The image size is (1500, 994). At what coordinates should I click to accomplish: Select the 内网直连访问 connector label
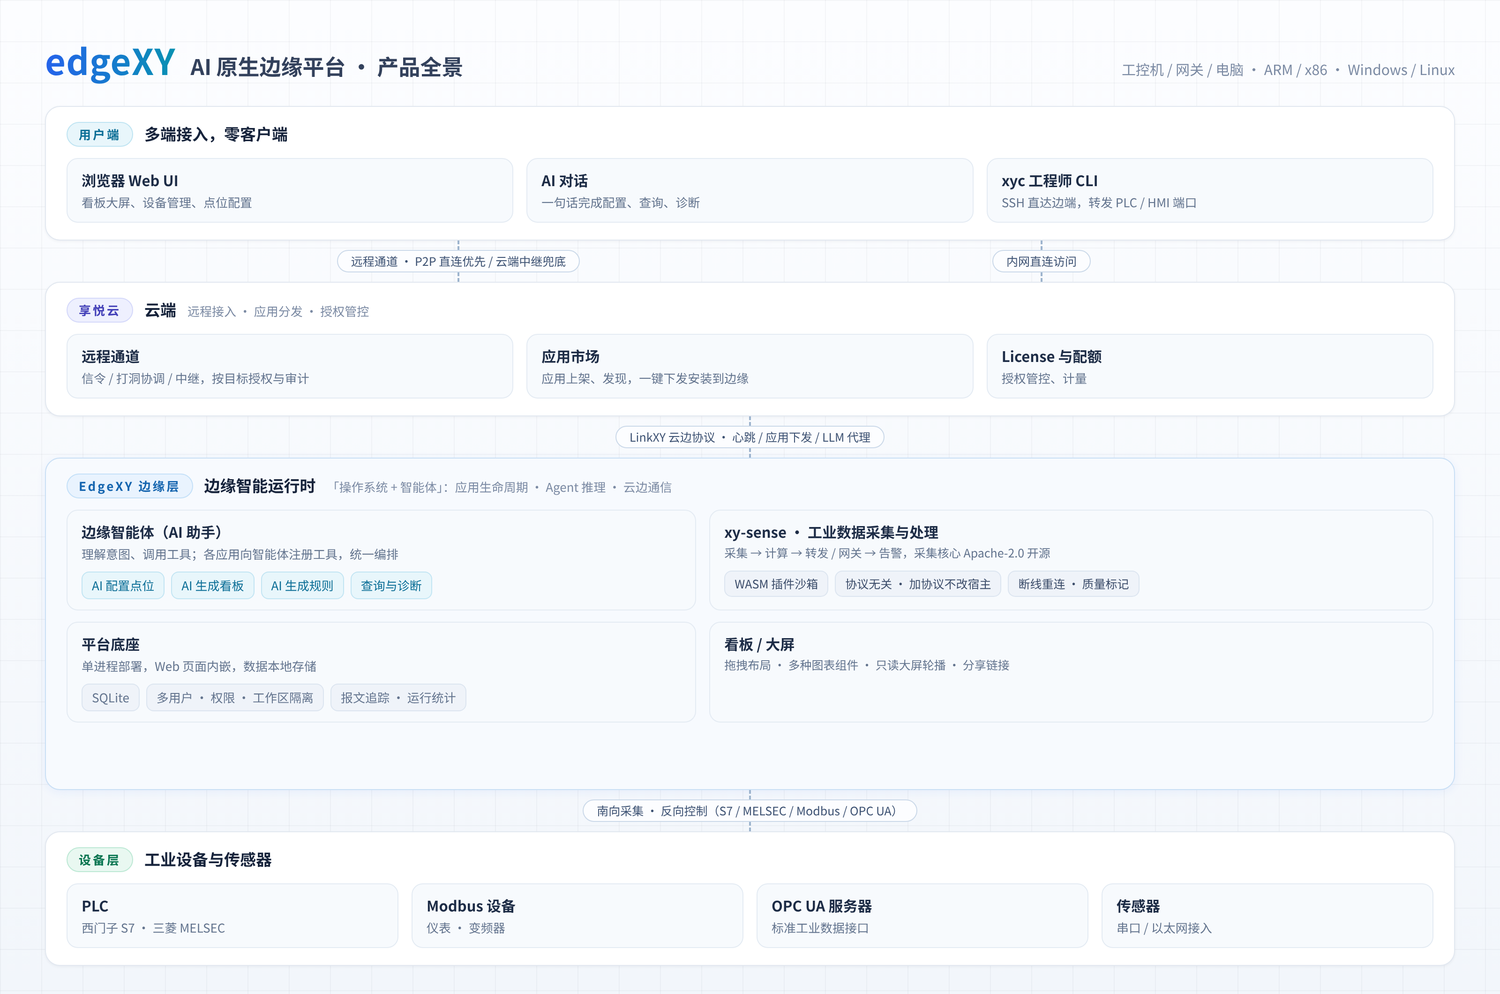(x=1041, y=261)
